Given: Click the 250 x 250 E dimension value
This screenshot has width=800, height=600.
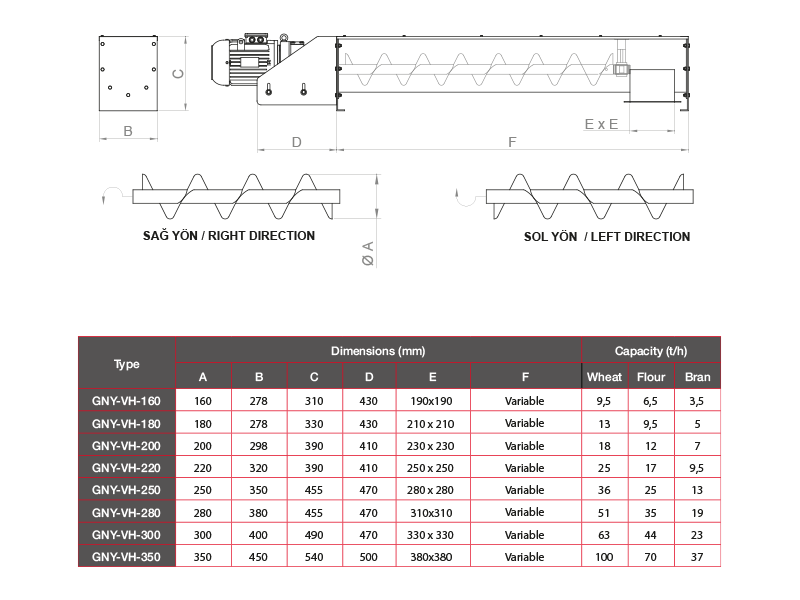Looking at the screenshot, I should point(430,467).
